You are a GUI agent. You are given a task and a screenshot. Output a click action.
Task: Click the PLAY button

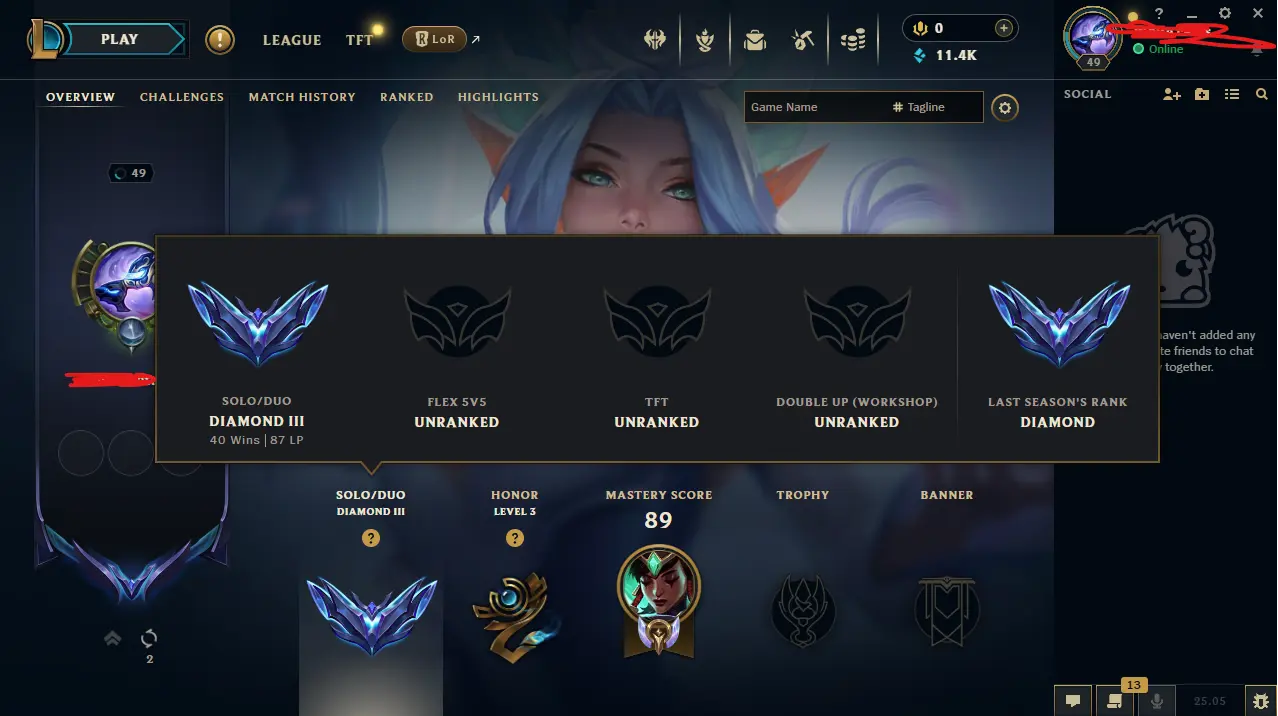click(119, 39)
